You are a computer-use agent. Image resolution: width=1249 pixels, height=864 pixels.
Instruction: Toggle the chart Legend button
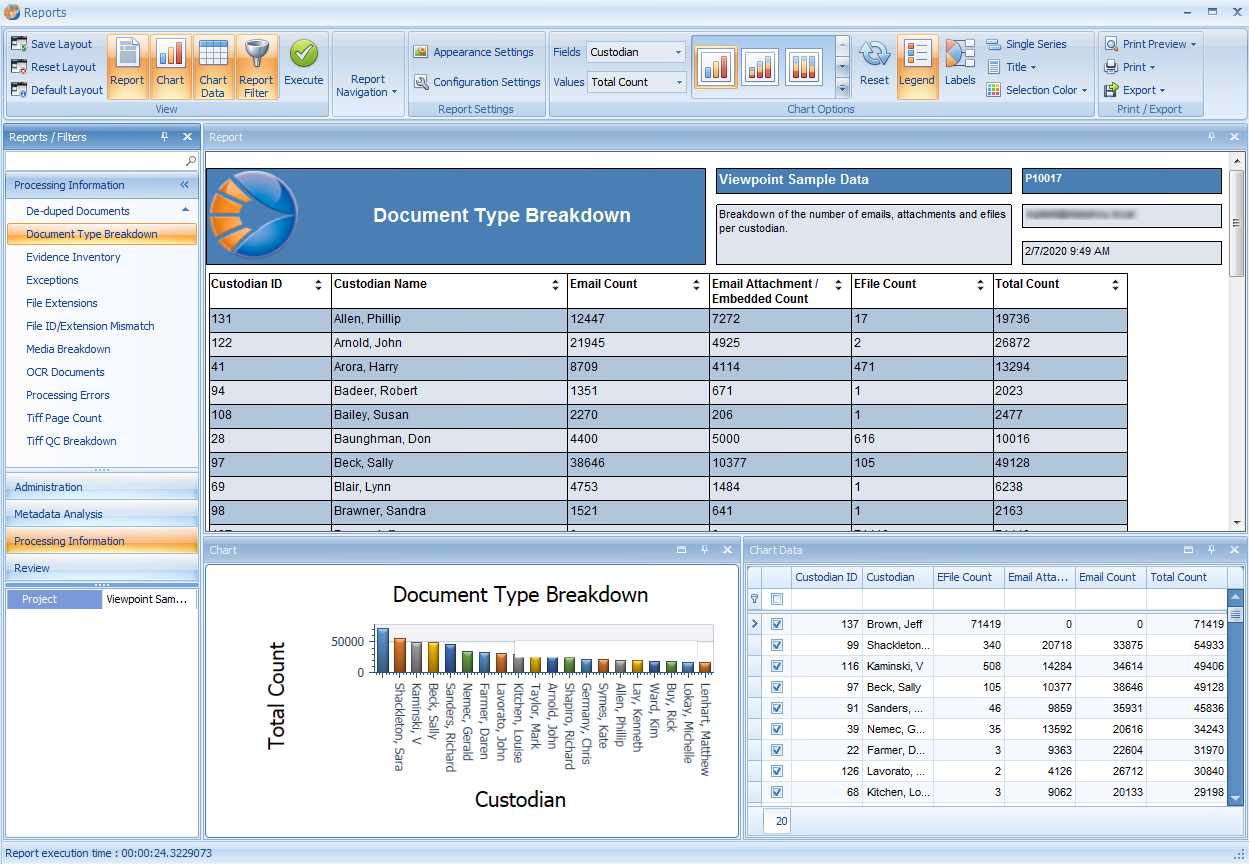pos(917,67)
